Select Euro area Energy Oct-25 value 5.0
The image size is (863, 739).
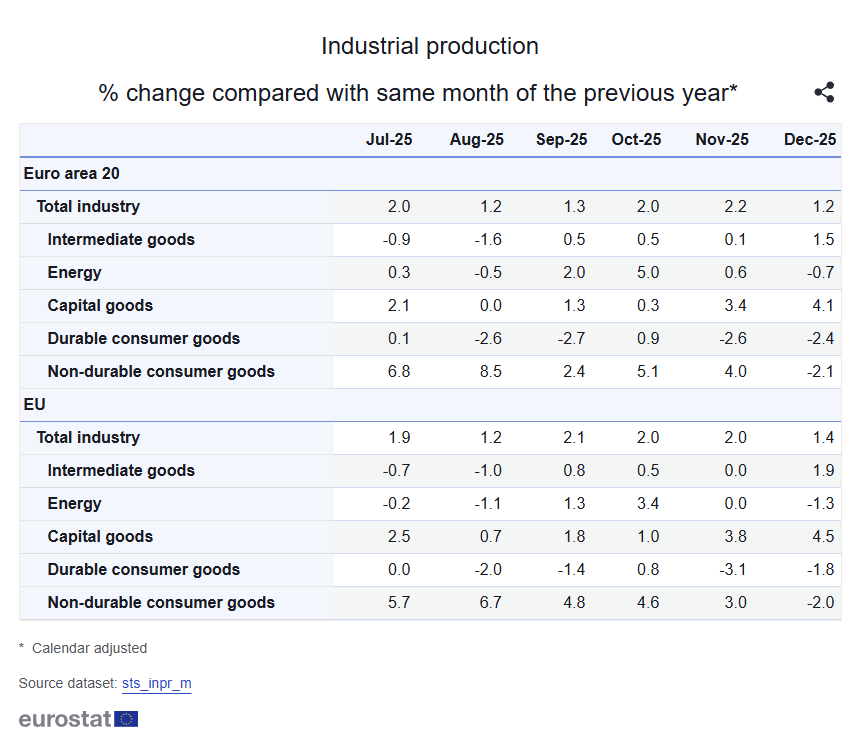(x=648, y=272)
